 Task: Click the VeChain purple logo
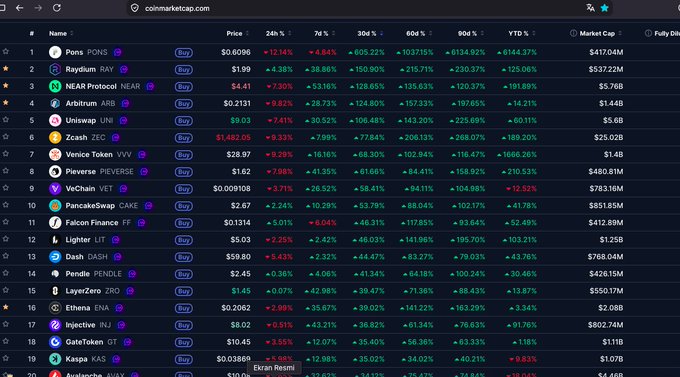[55, 189]
